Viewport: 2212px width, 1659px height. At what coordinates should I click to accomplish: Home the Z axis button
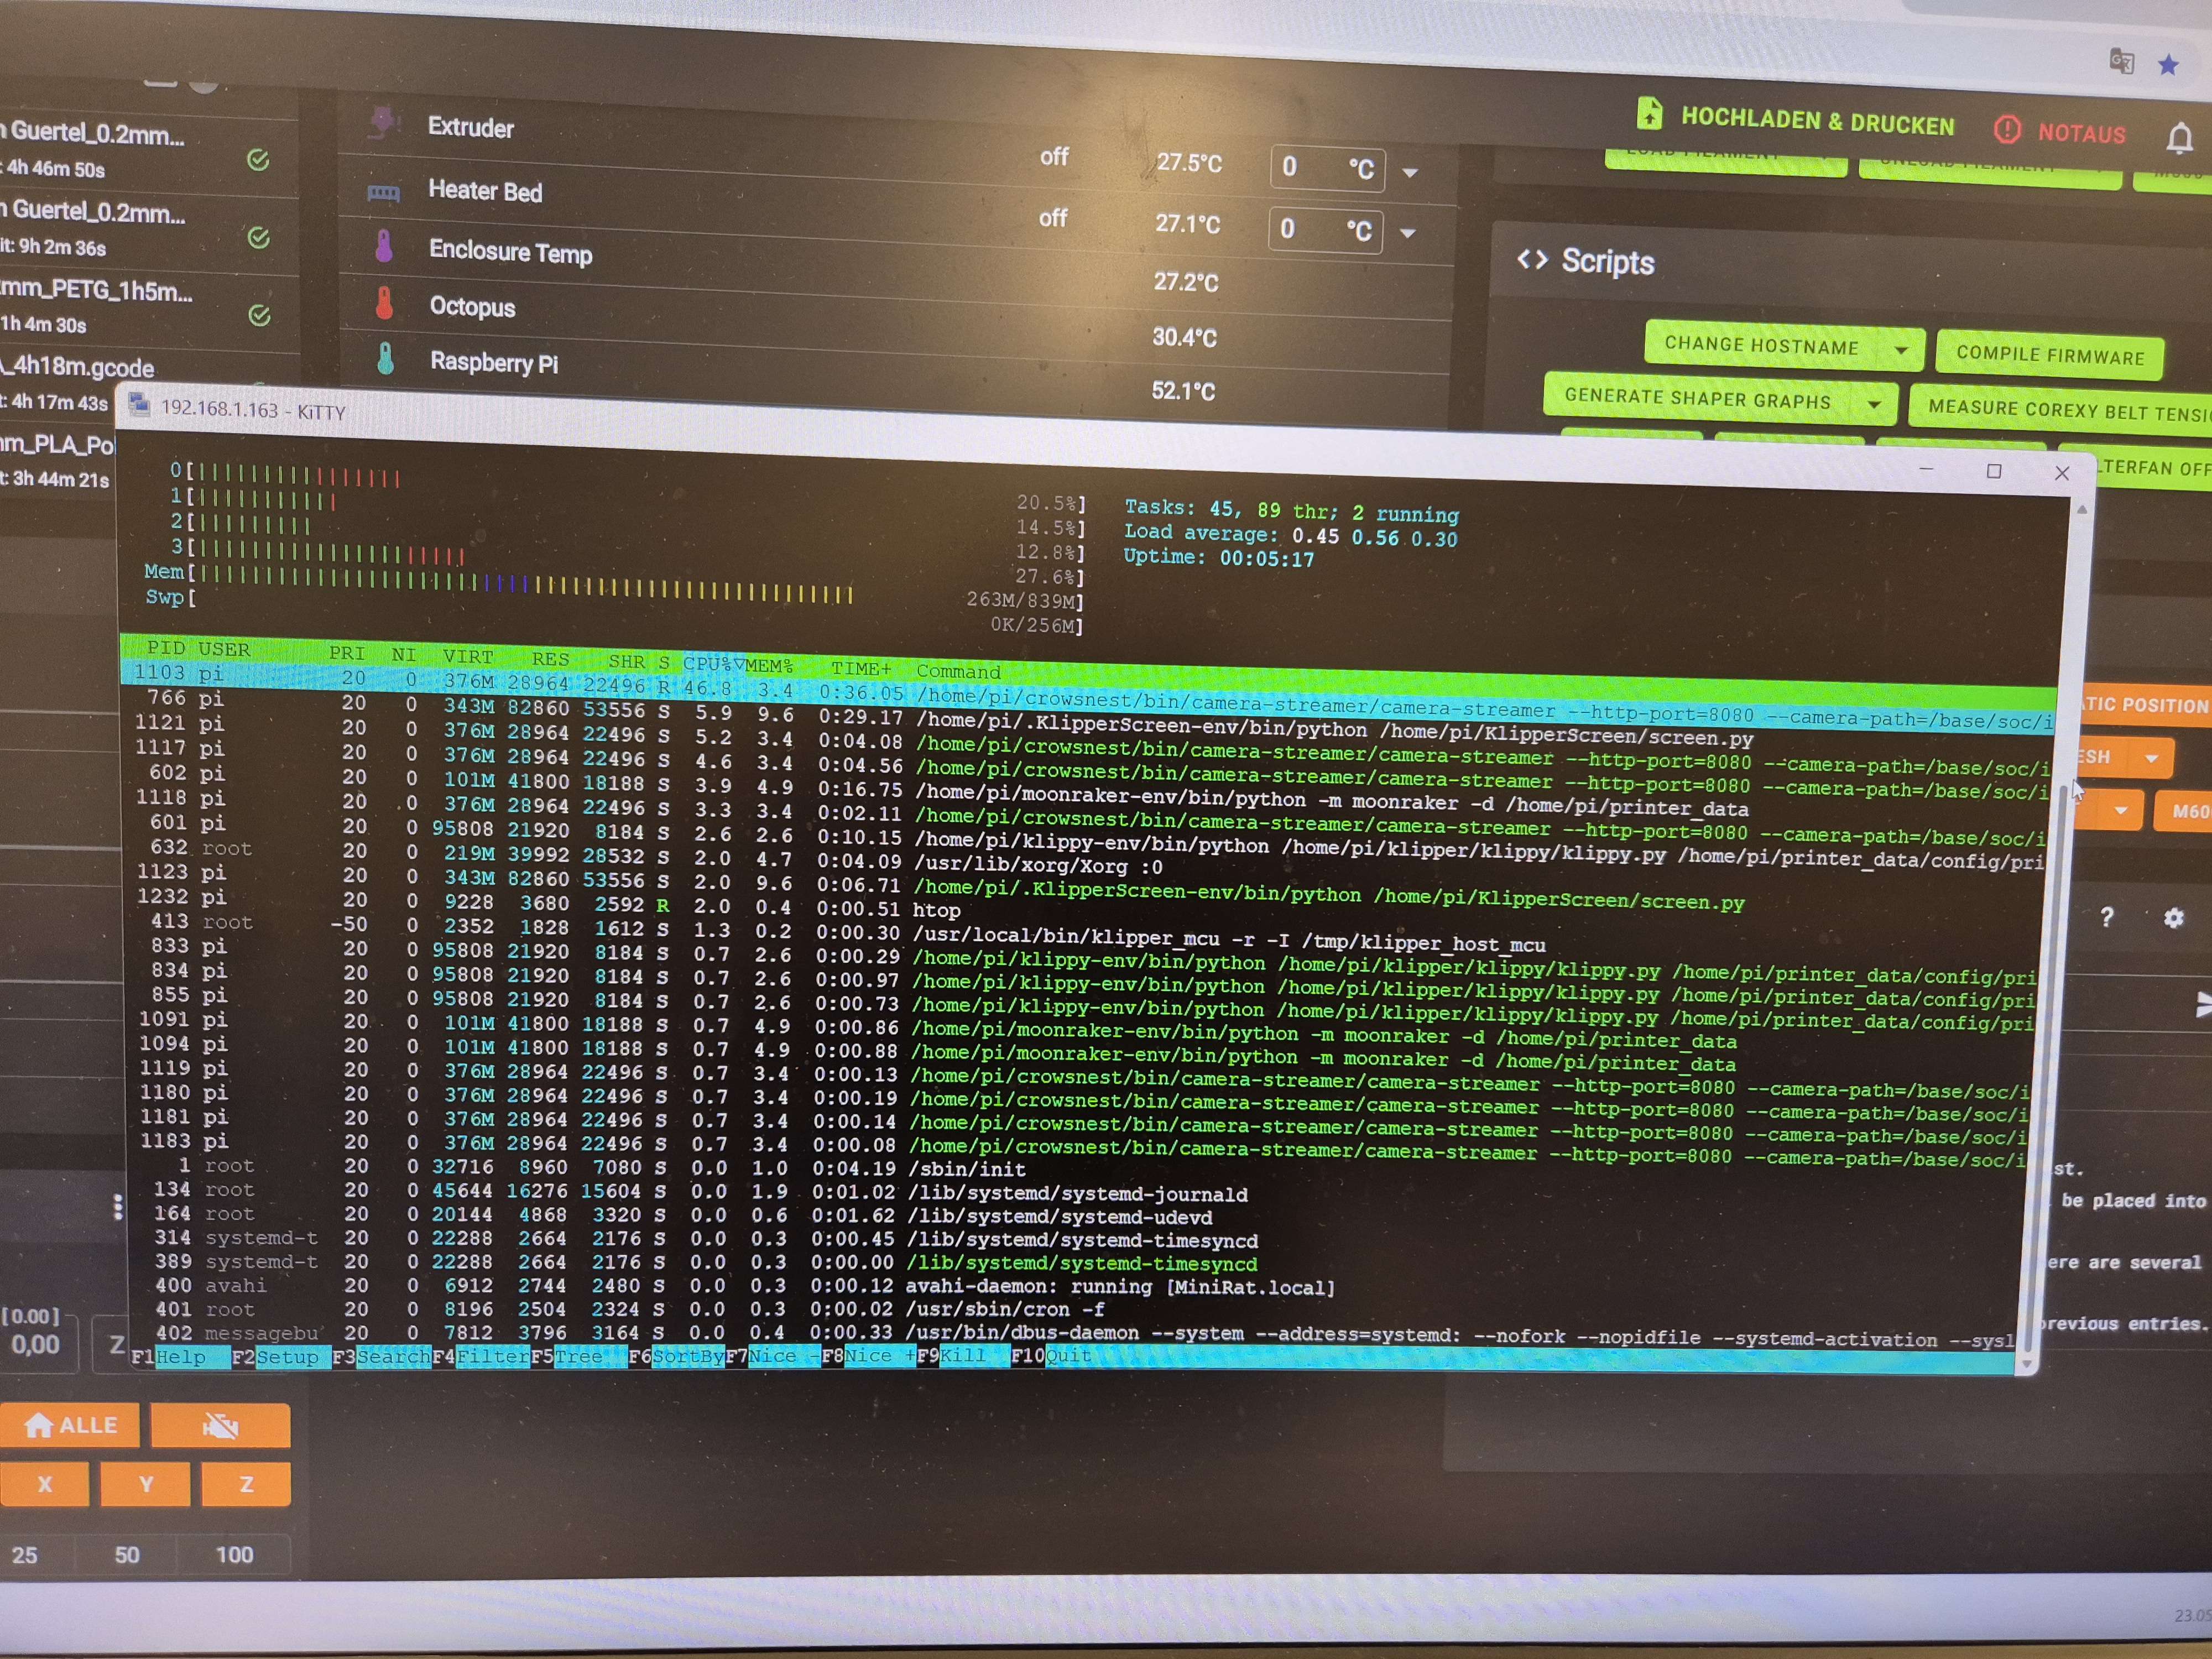246,1484
